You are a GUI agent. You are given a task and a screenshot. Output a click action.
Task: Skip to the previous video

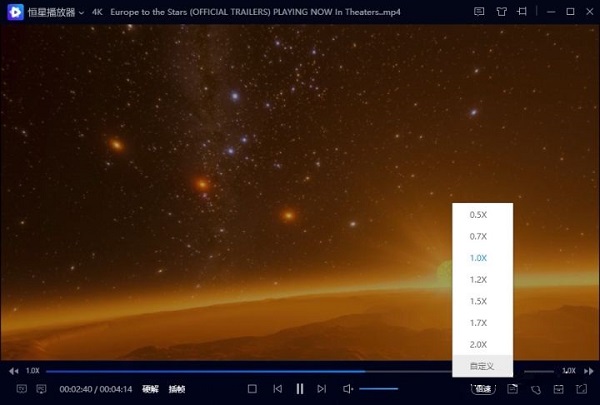[x=277, y=388]
